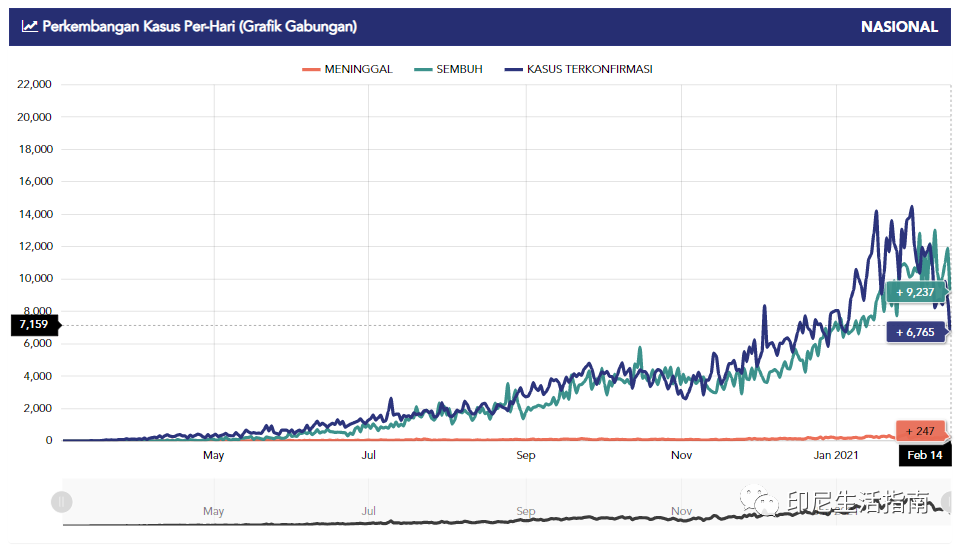Click the NASIONAL label in header
This screenshot has height=545, width=961.
[899, 27]
